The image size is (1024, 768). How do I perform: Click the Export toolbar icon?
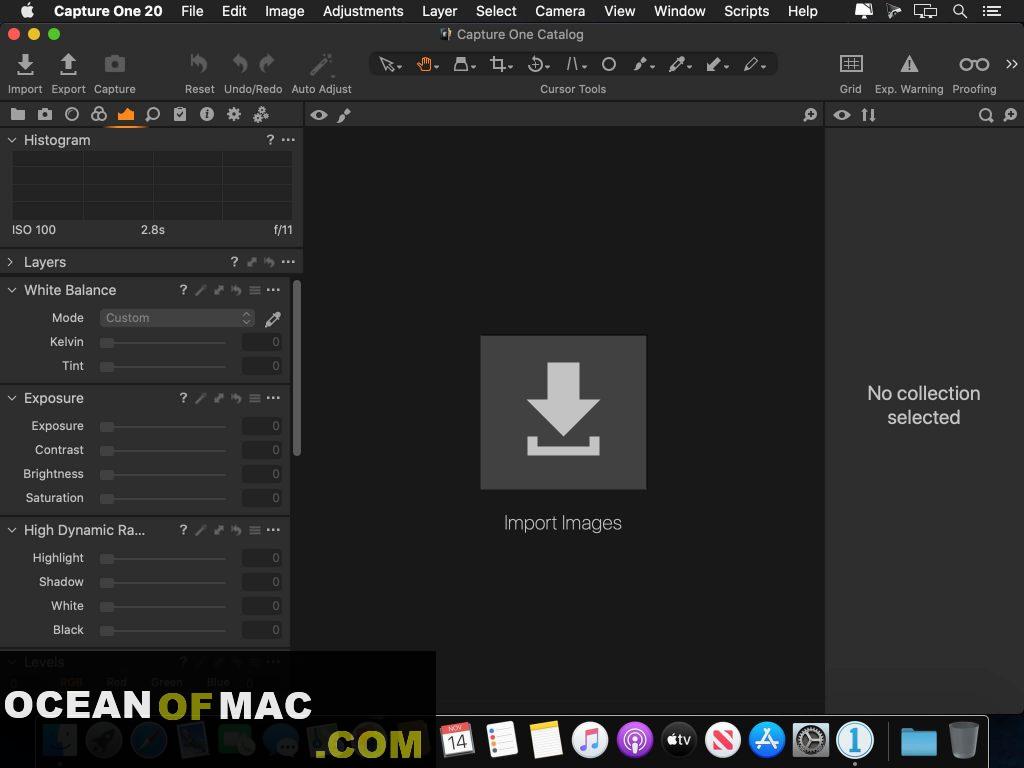point(68,64)
